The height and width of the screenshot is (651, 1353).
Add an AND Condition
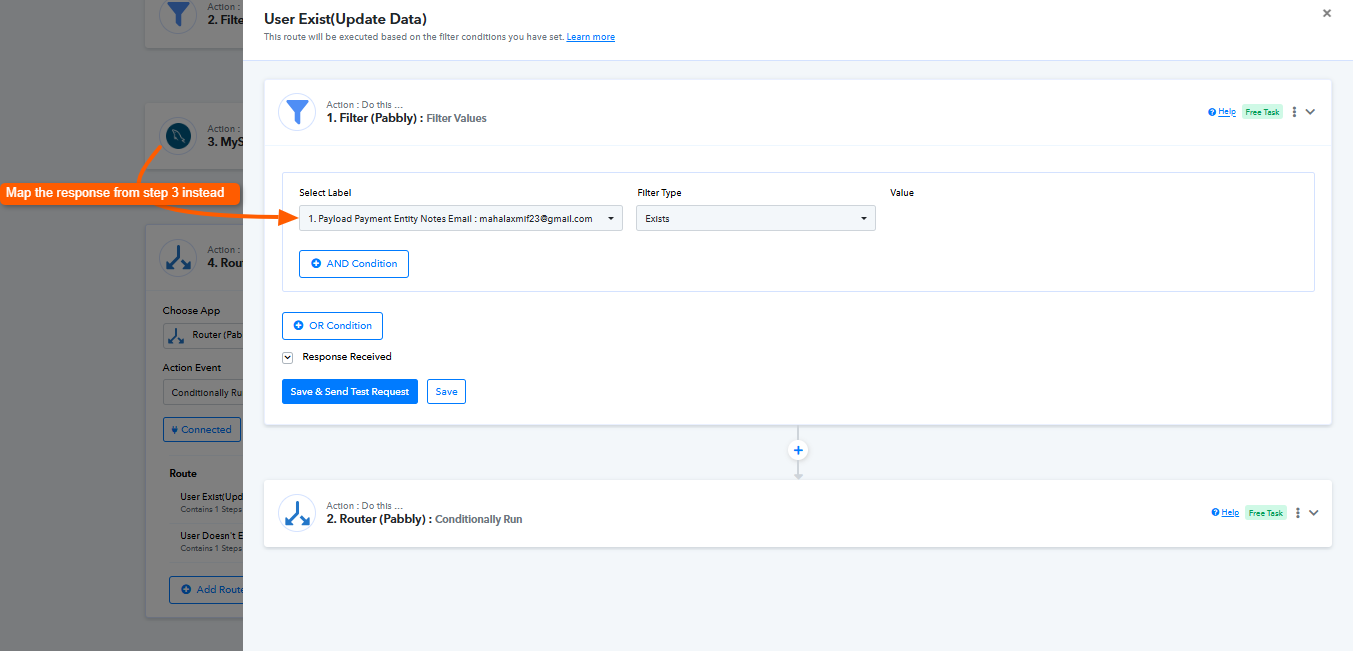pos(354,264)
